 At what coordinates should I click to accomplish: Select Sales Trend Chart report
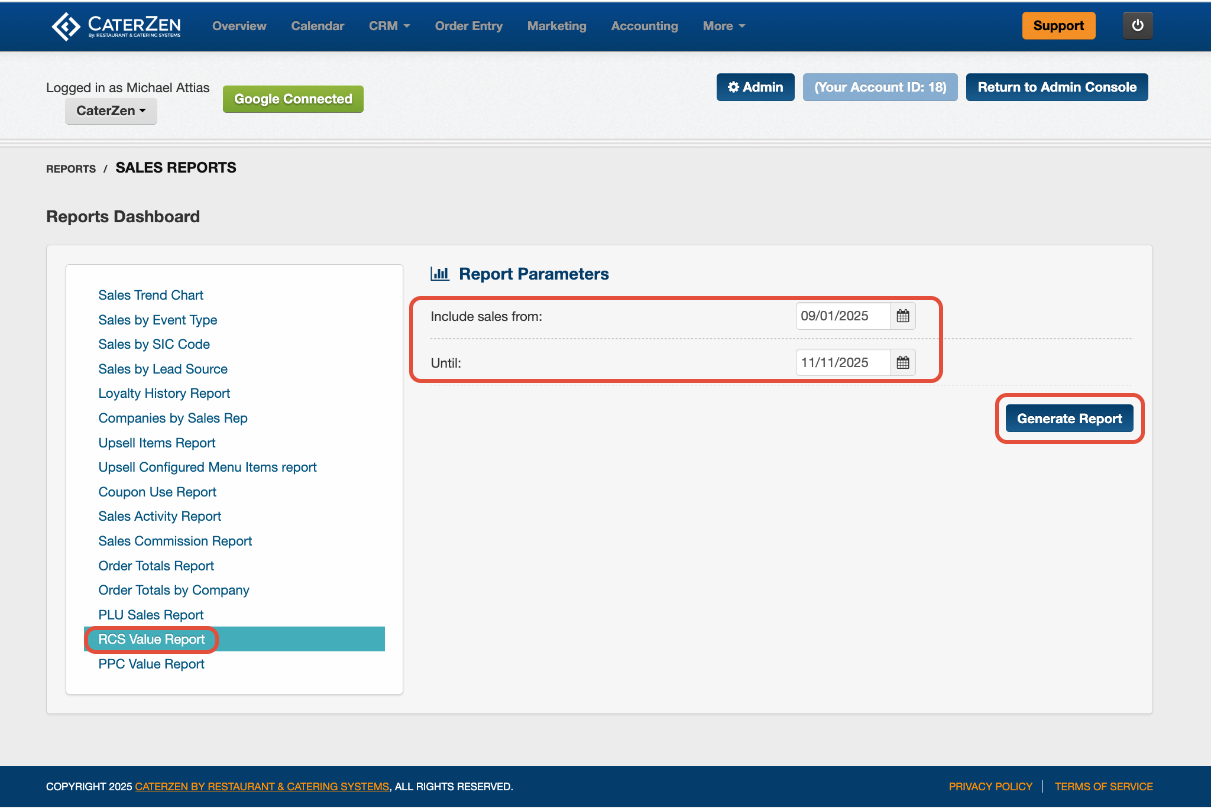click(151, 295)
